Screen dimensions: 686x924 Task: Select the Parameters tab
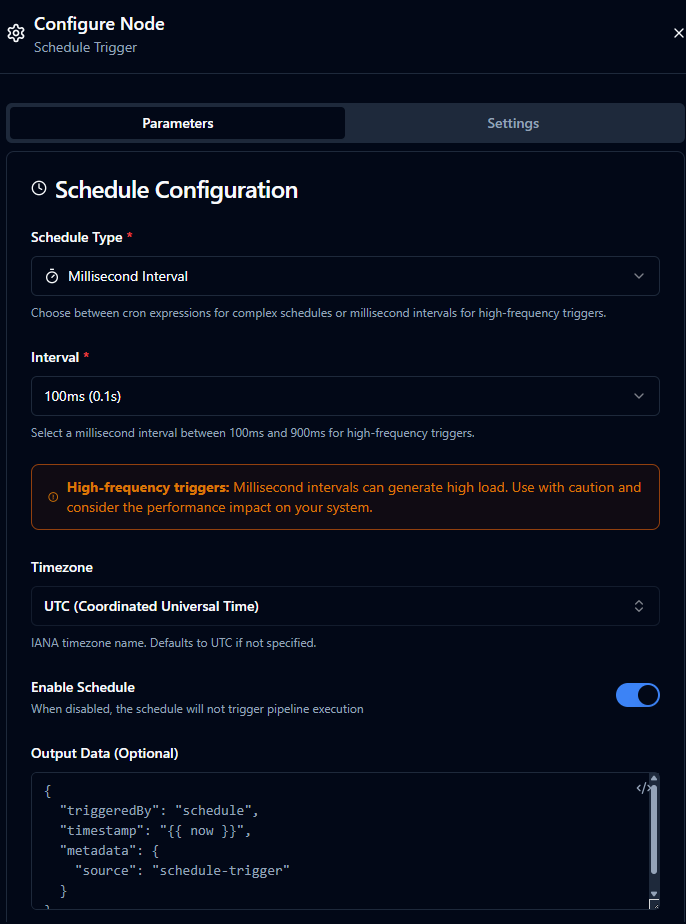(177, 122)
